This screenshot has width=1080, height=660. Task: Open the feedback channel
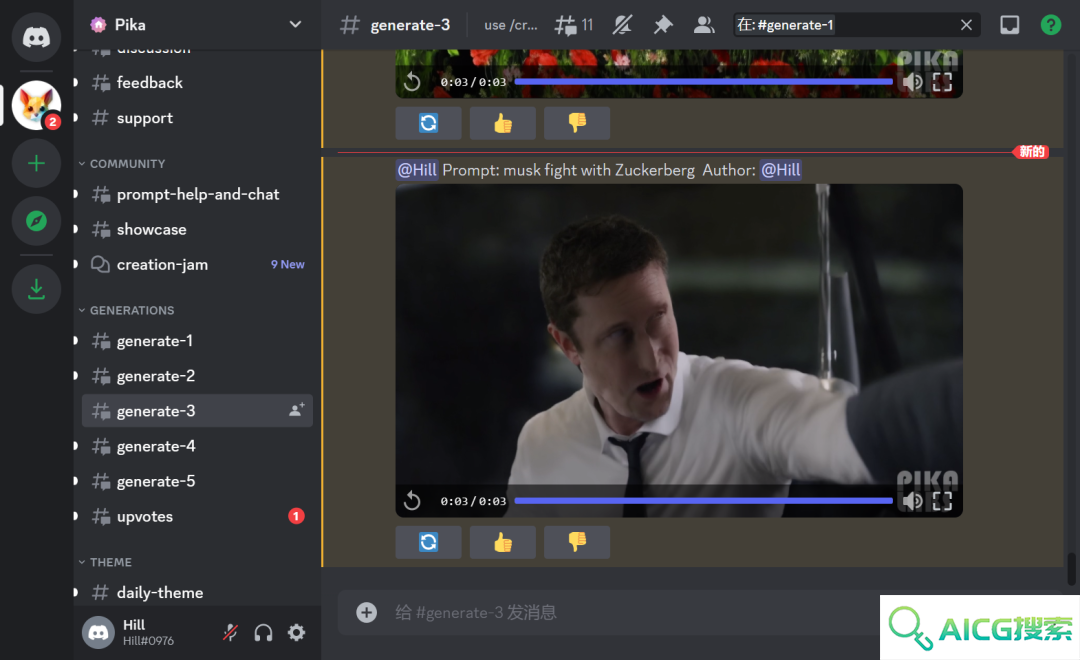(x=197, y=83)
